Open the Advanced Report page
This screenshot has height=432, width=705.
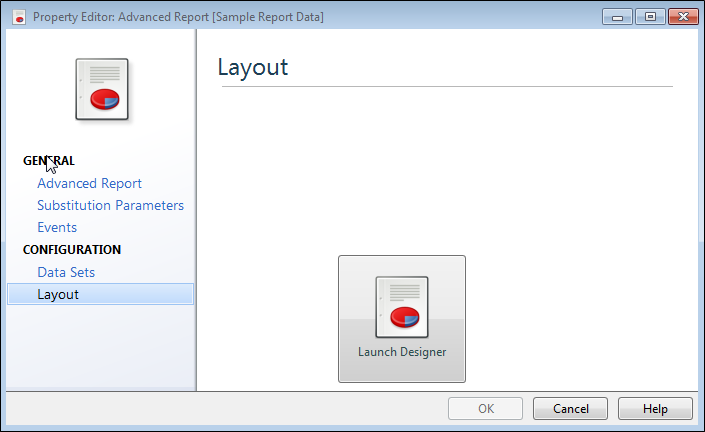(89, 183)
